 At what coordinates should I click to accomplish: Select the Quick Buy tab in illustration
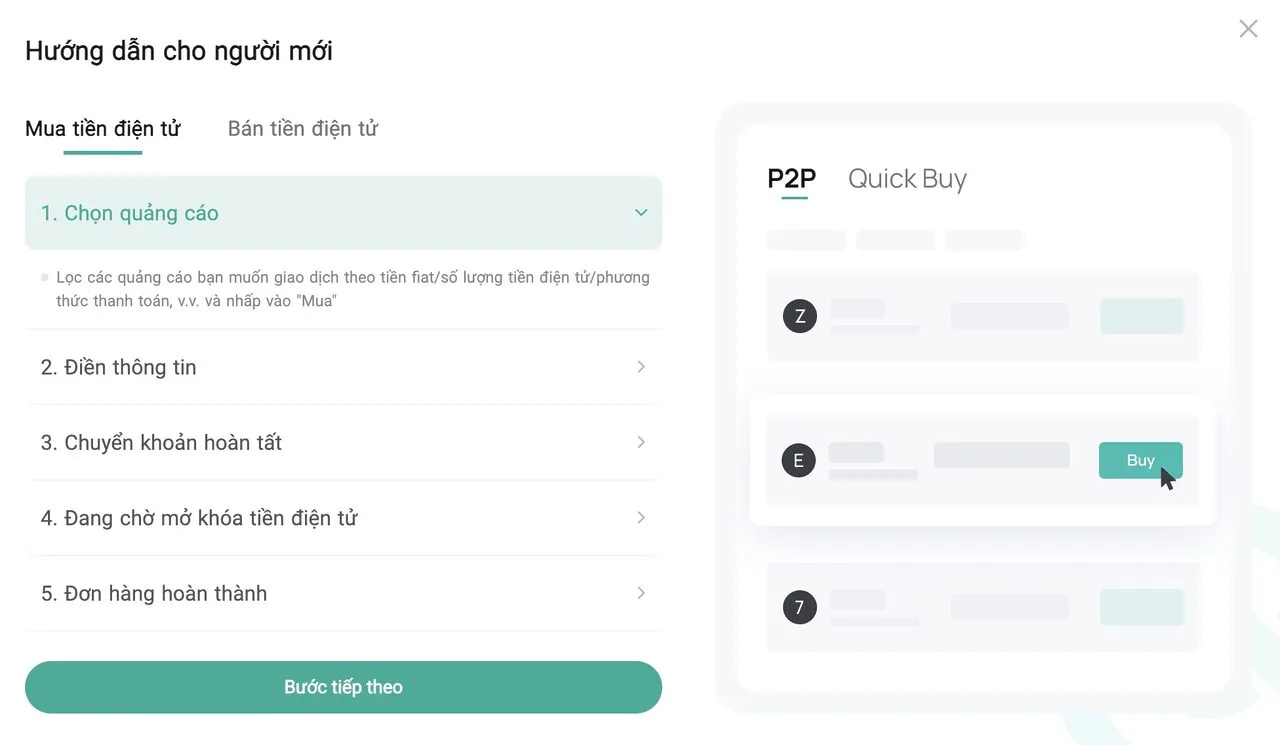click(907, 179)
